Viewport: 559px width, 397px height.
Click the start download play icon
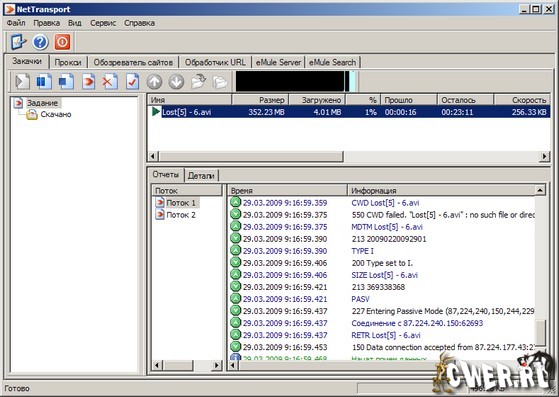(x=22, y=82)
